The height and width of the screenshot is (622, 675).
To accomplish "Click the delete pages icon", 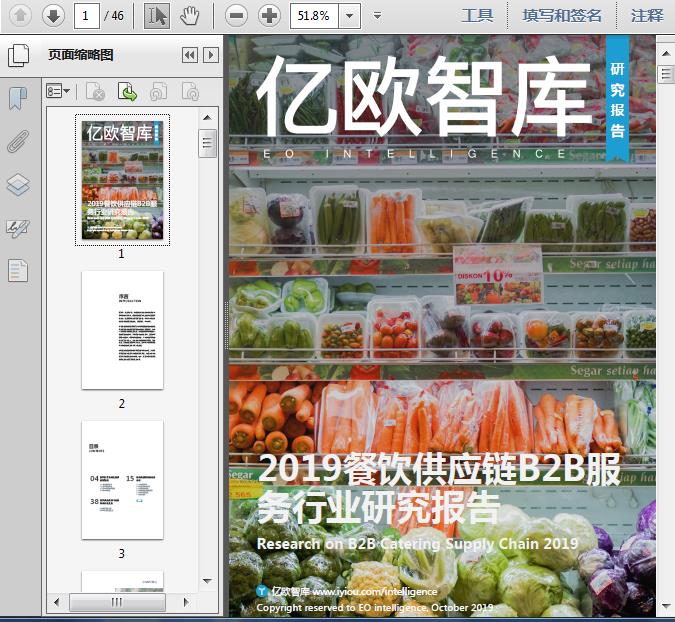I will pos(96,91).
